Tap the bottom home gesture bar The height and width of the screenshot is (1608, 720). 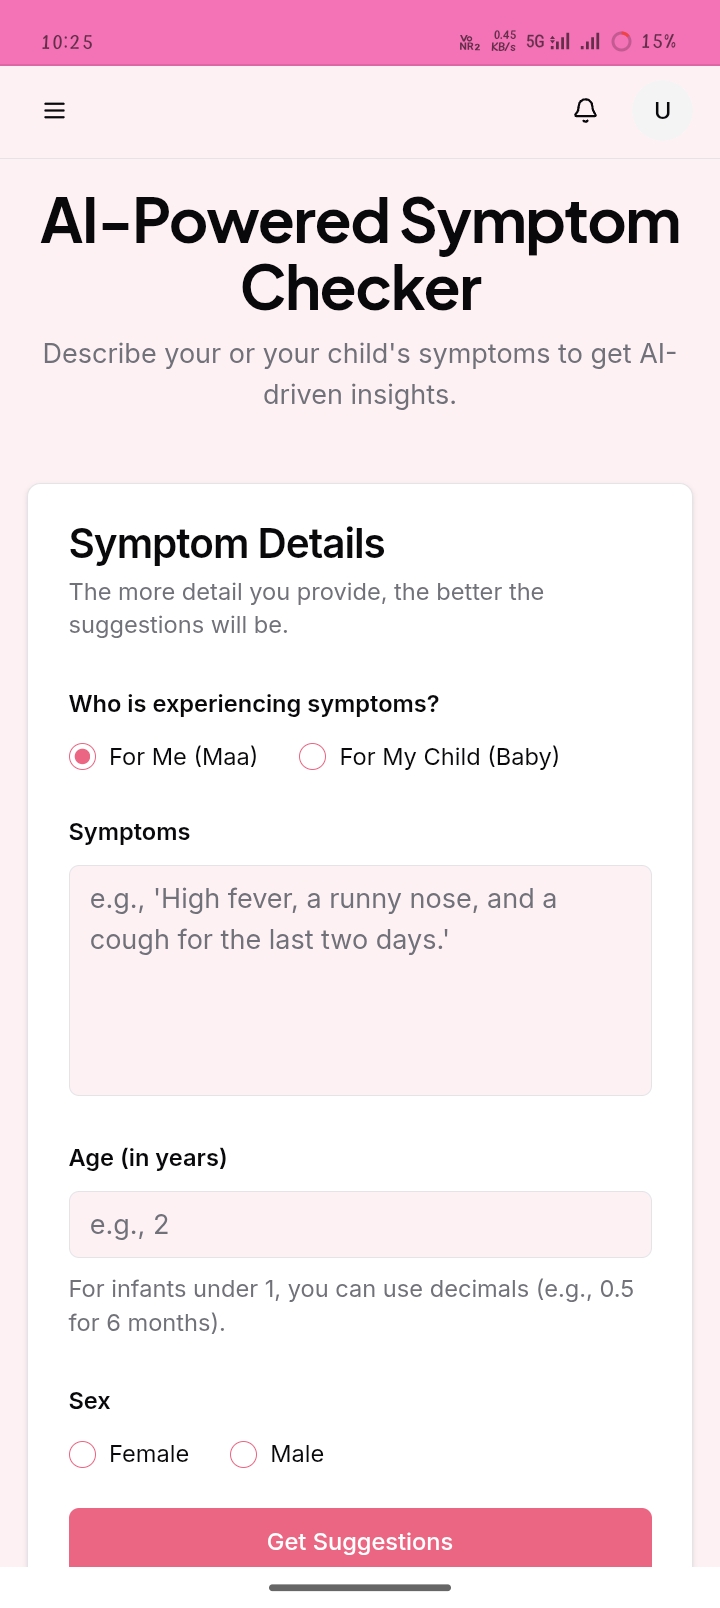click(360, 1587)
